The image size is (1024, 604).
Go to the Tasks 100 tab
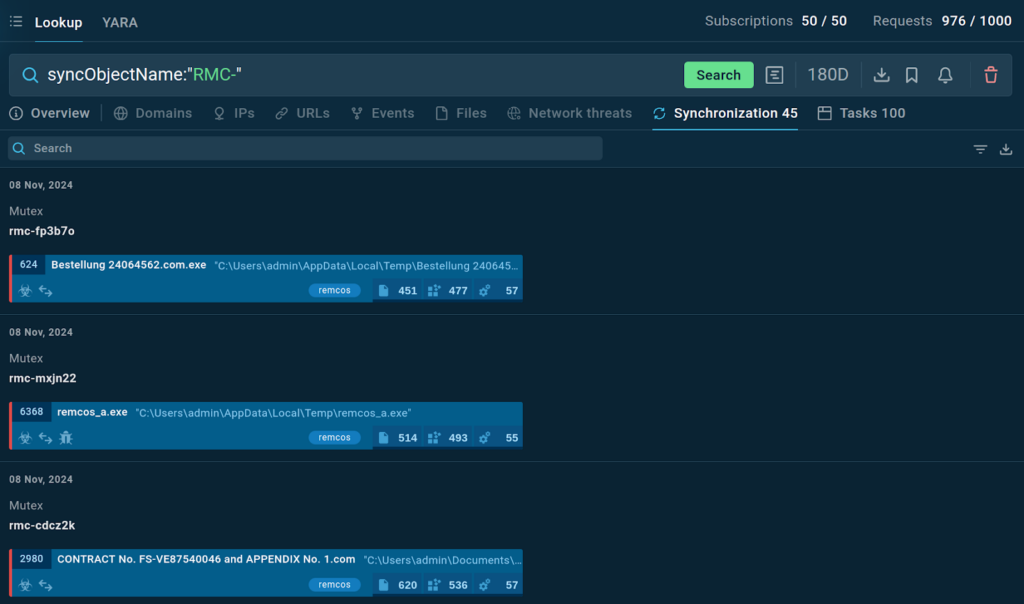861,113
